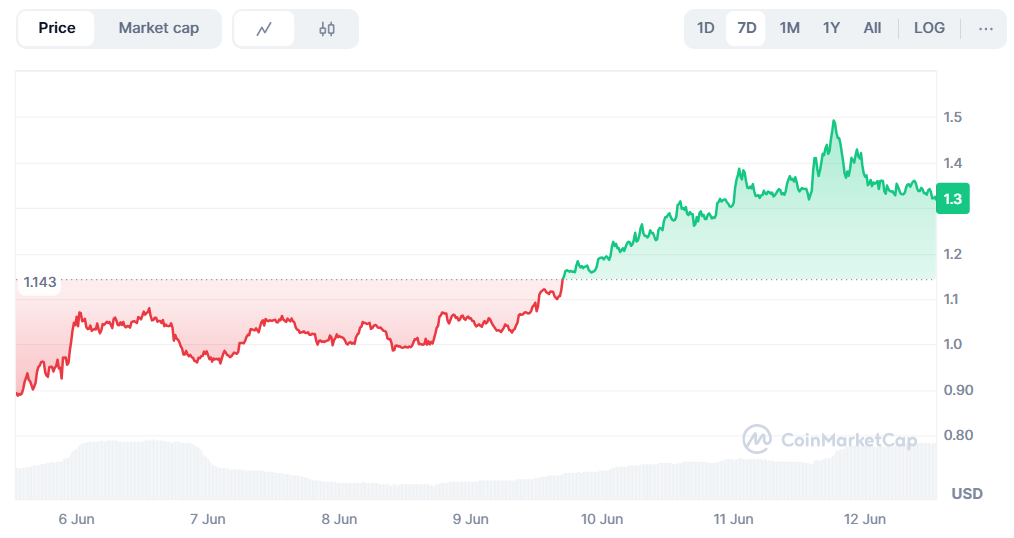Click the 12 Jun date label
The image size is (1014, 538).
(865, 519)
